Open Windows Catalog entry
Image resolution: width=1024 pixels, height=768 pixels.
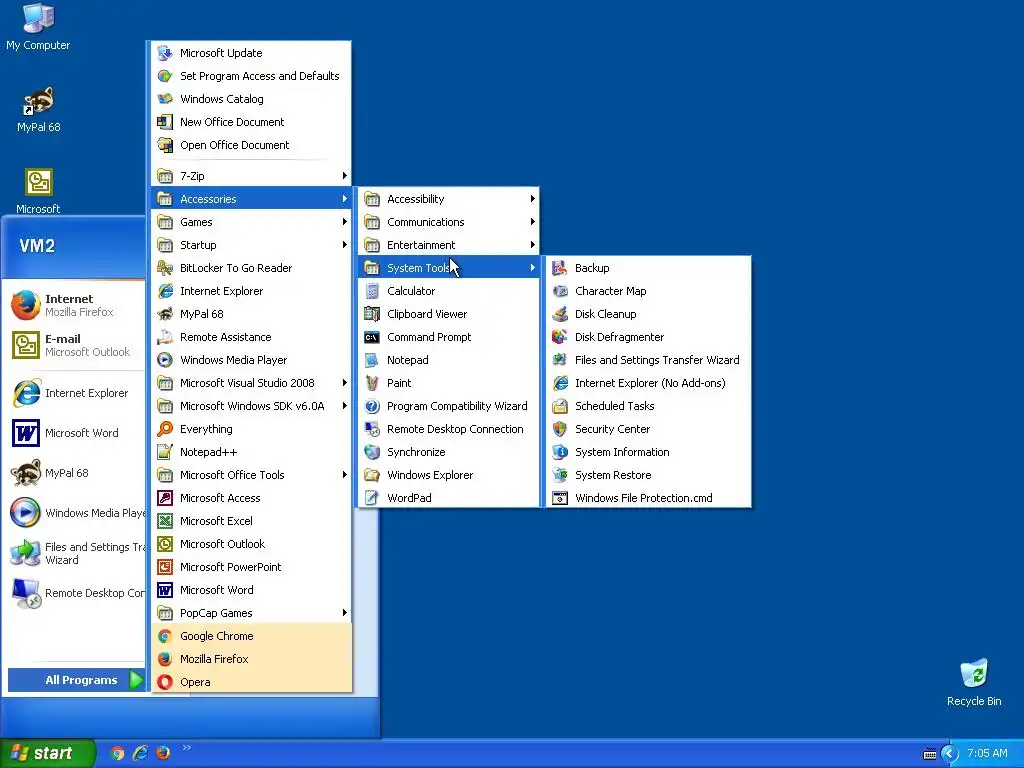[251, 99]
